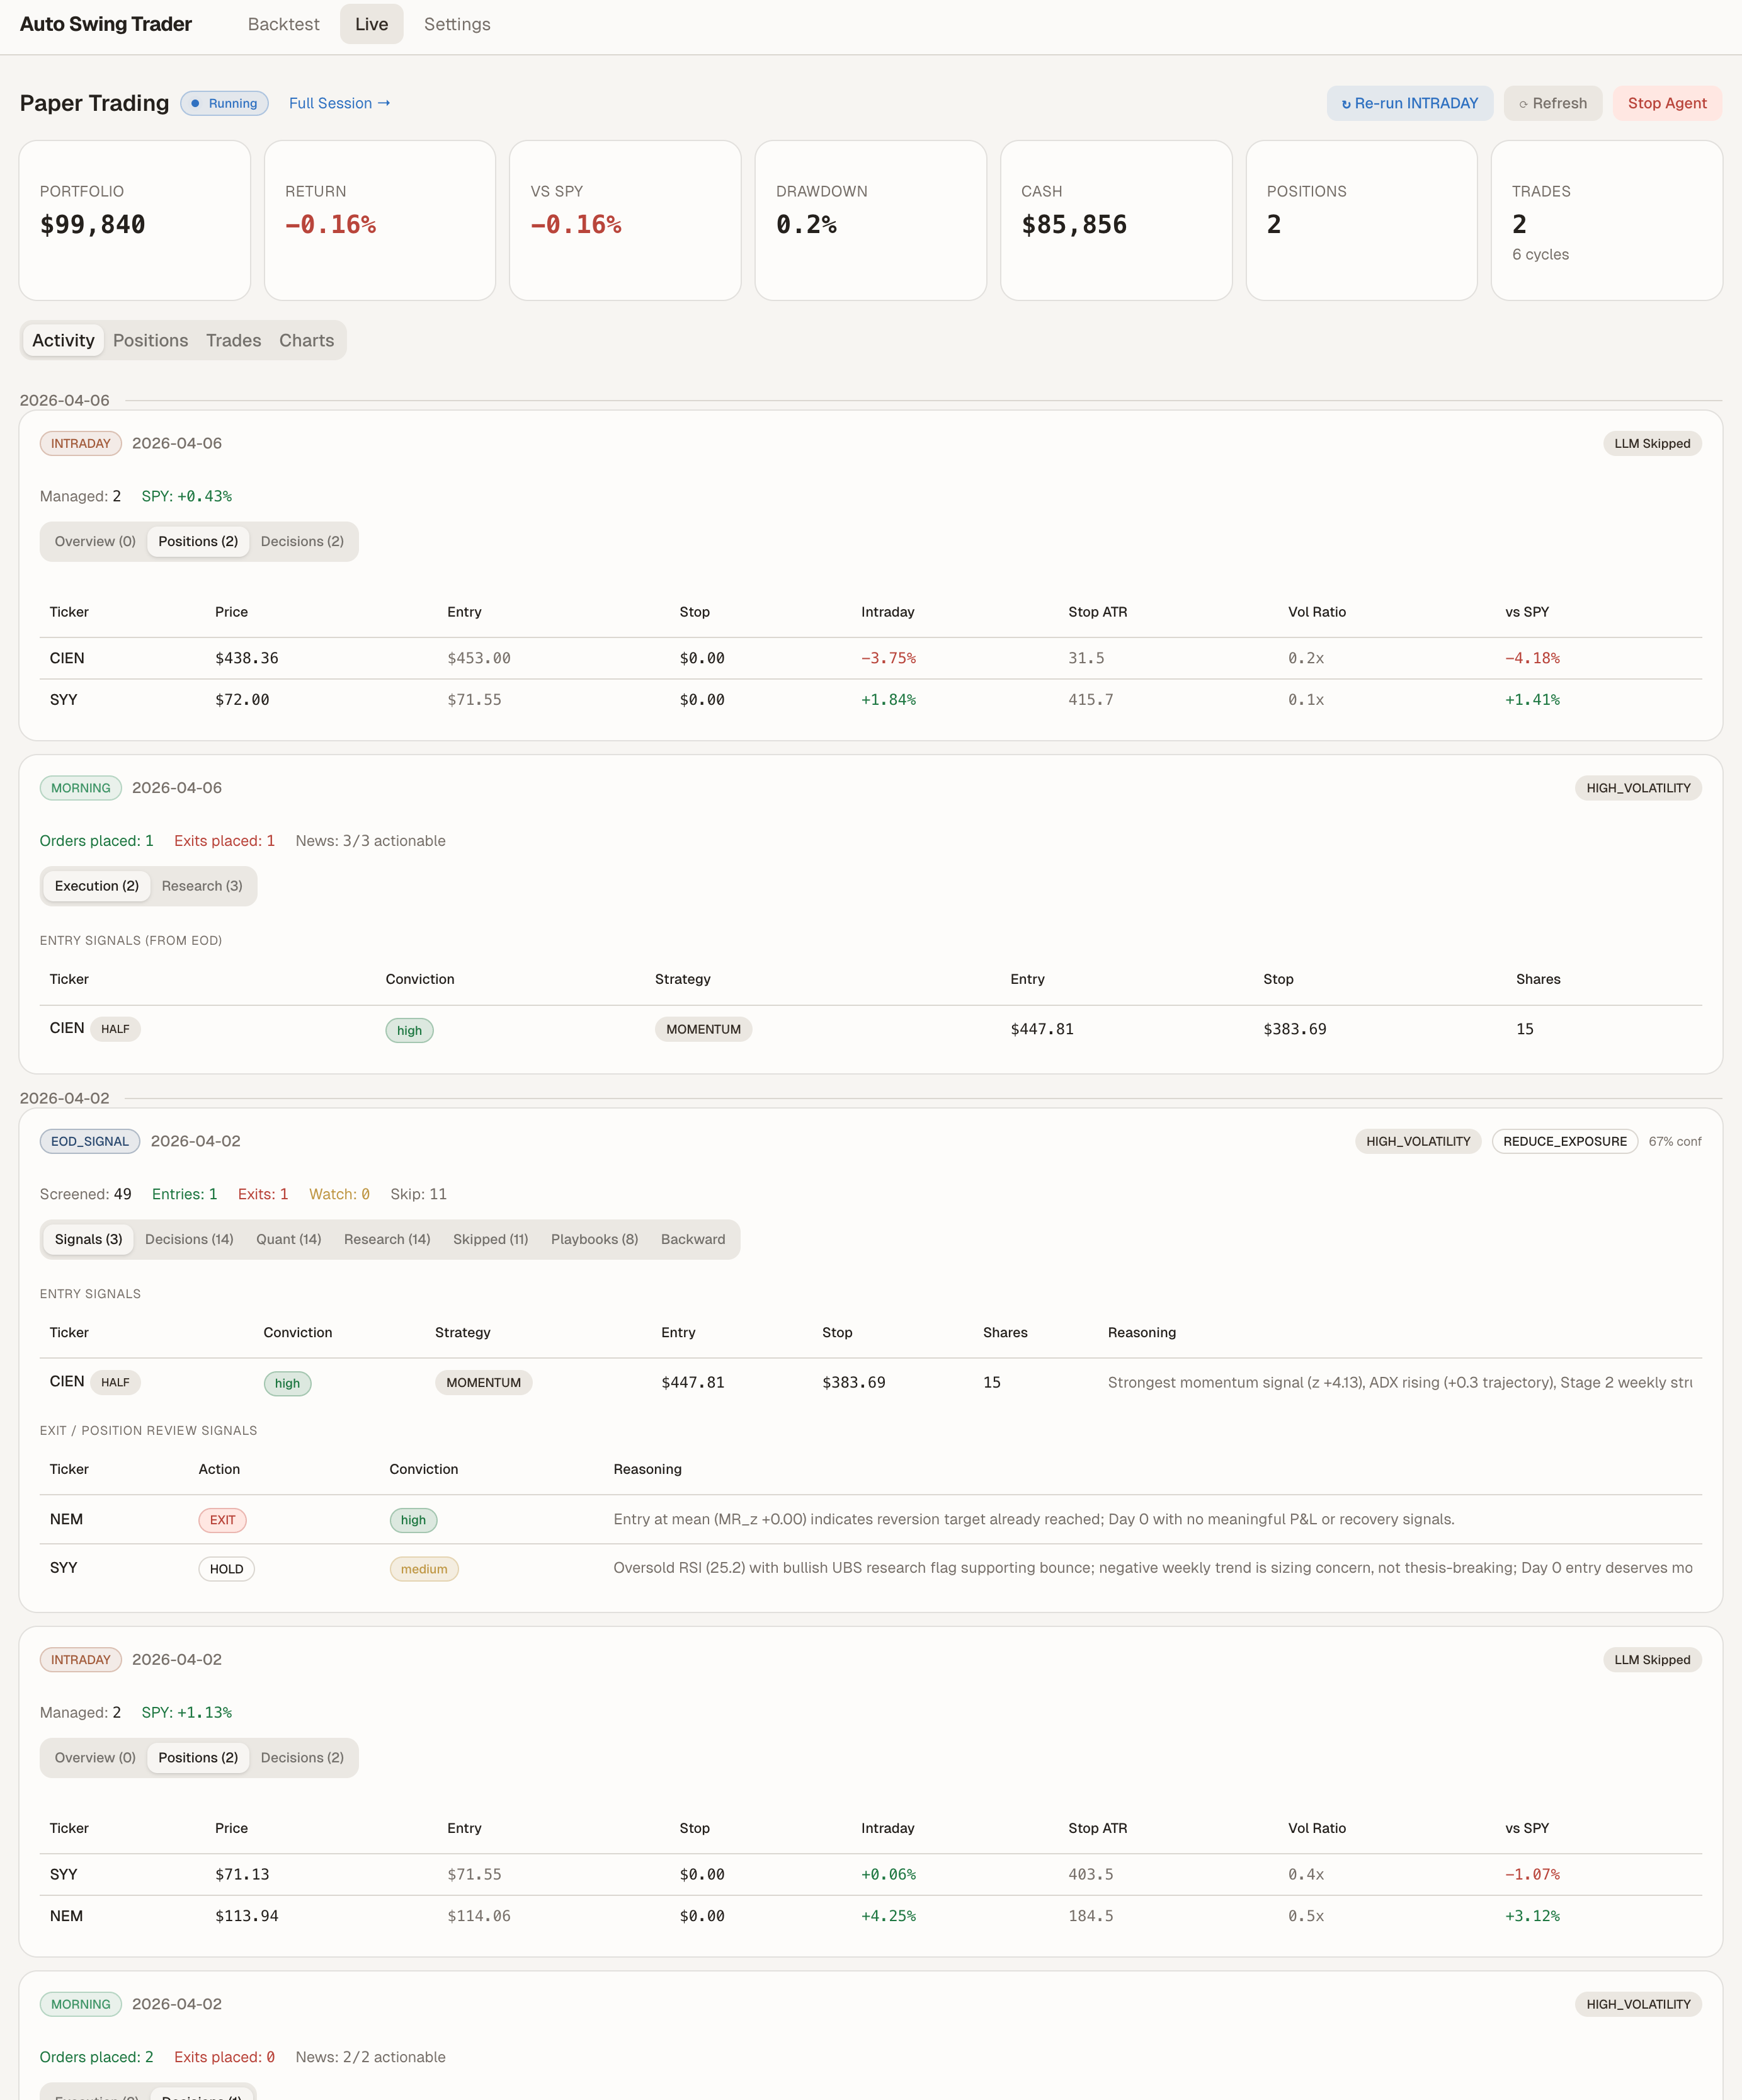Open the Full Session link

tap(338, 103)
